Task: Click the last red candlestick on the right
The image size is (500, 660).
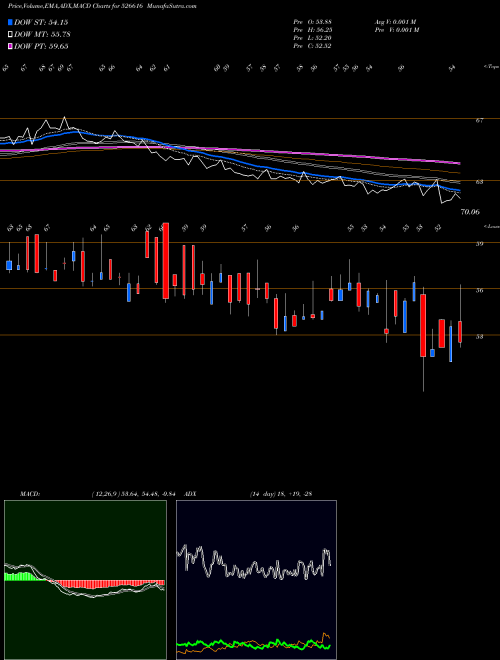Action: 460,332
